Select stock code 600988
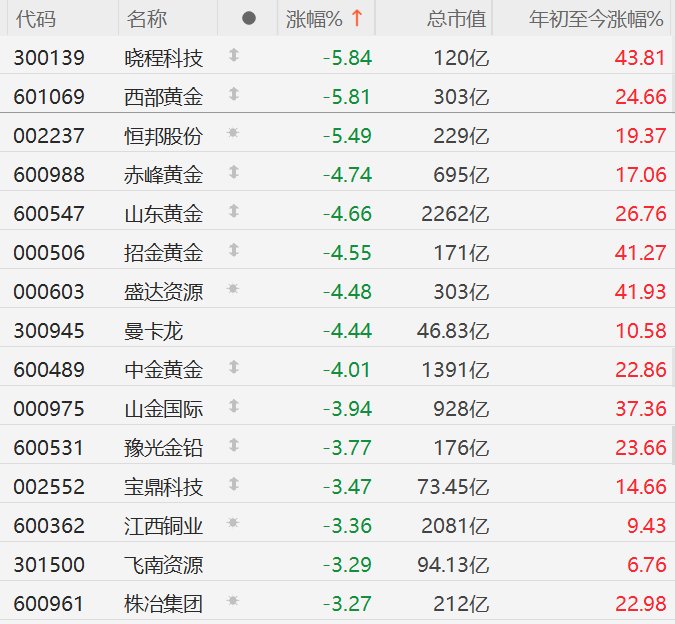The height and width of the screenshot is (624, 675). [49, 175]
